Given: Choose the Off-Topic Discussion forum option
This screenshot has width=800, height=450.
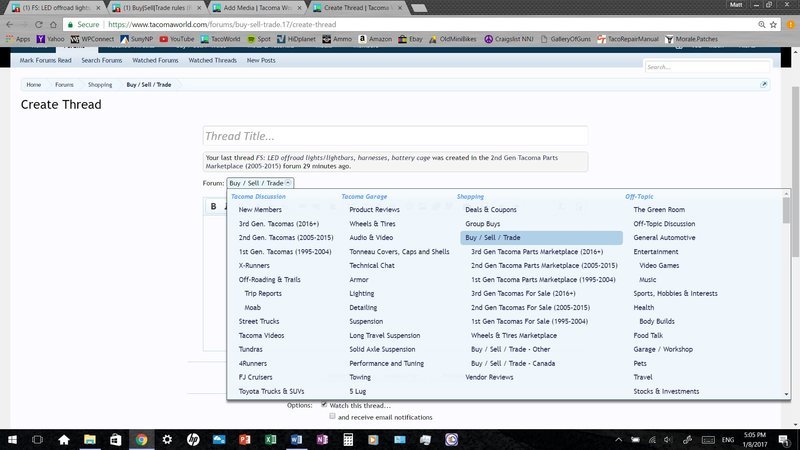Looking at the screenshot, I should pos(664,223).
